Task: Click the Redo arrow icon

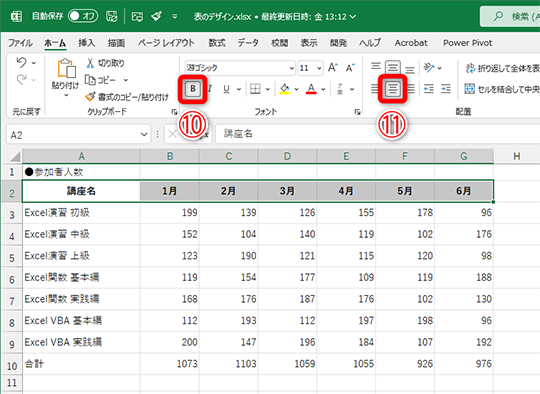Action: [21, 80]
